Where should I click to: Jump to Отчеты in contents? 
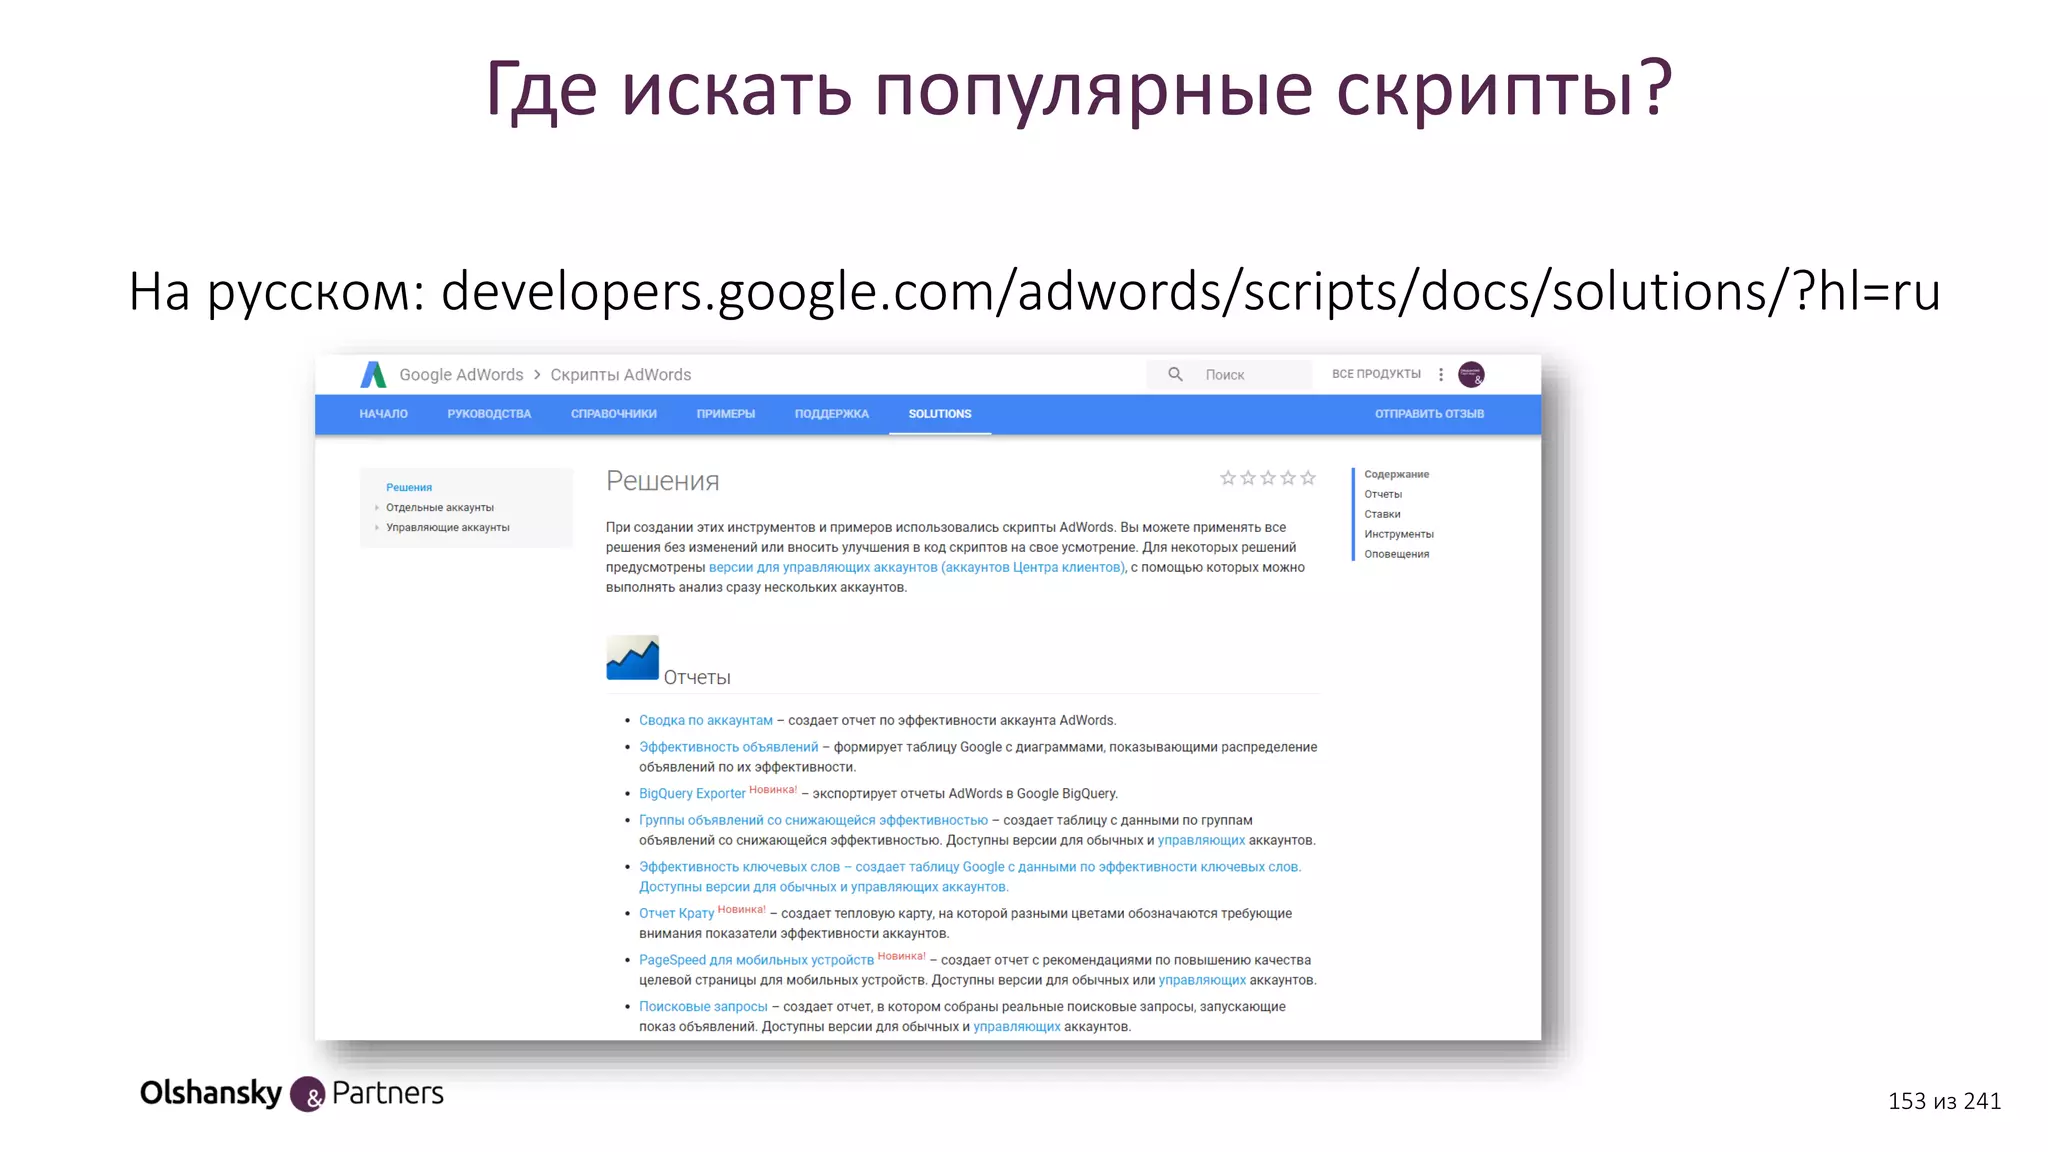[1383, 494]
